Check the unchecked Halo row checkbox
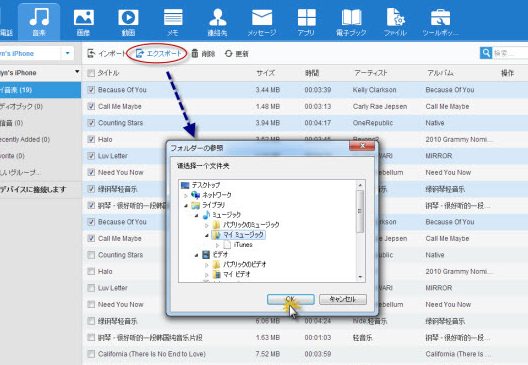Screen dimensions: 528x365 (x=91, y=271)
